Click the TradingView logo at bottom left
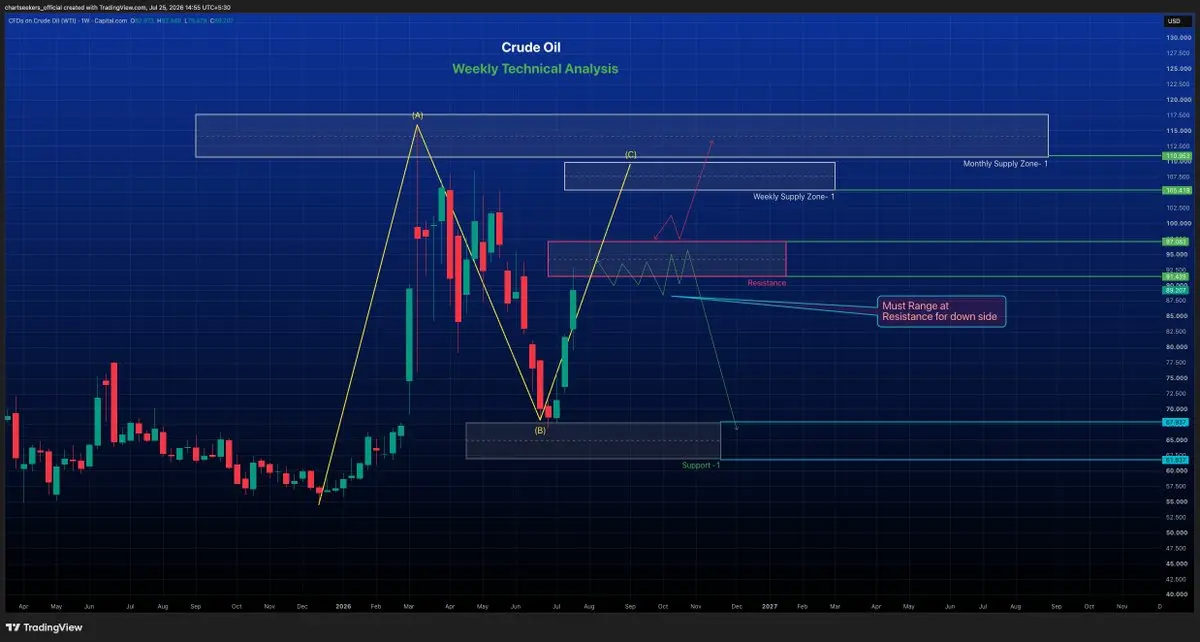The image size is (1200, 642). (43, 627)
